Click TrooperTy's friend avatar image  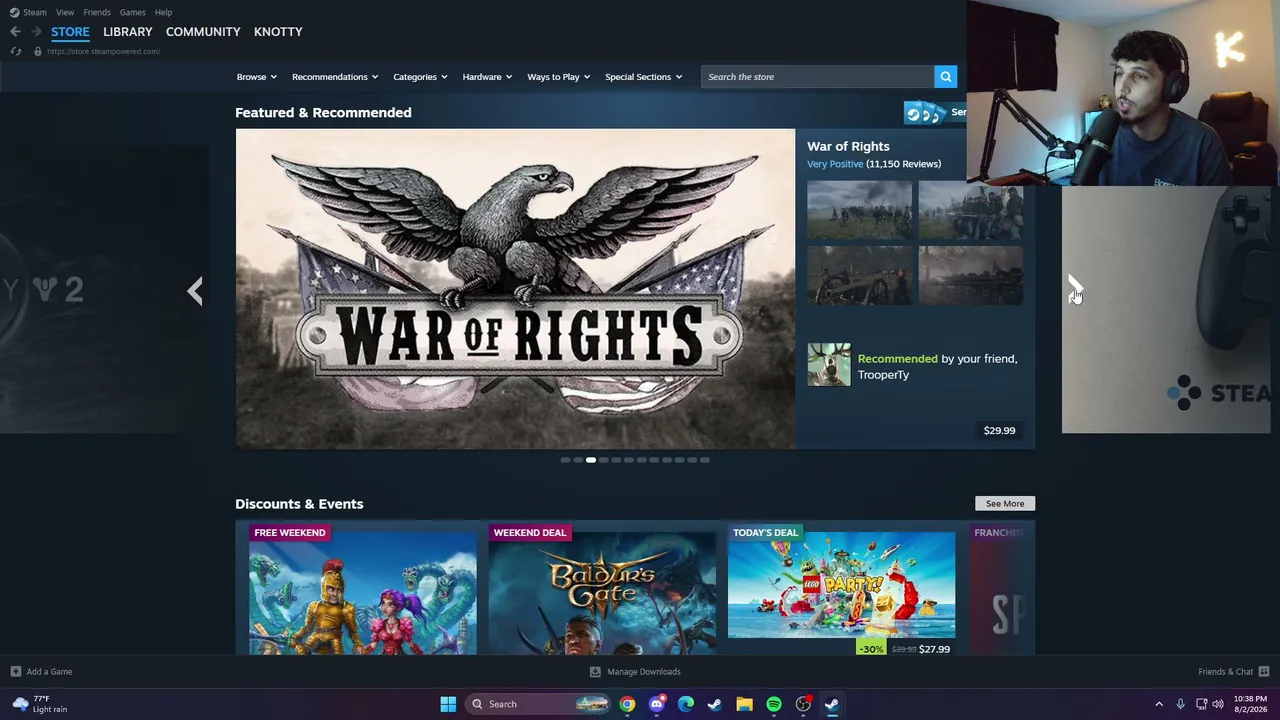pyautogui.click(x=829, y=365)
